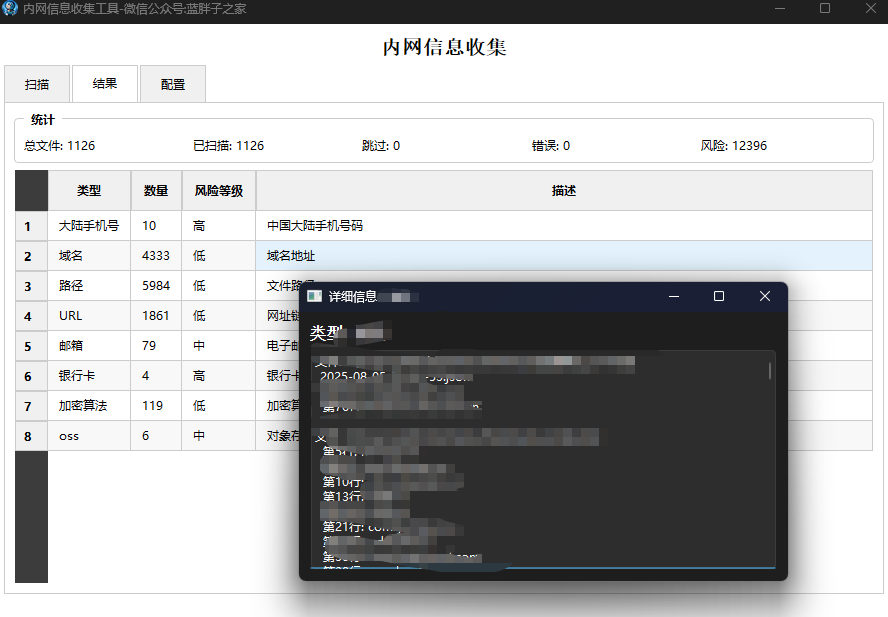The image size is (888, 617).
Task: Click the 错误: 0 statistic
Action: (550, 146)
